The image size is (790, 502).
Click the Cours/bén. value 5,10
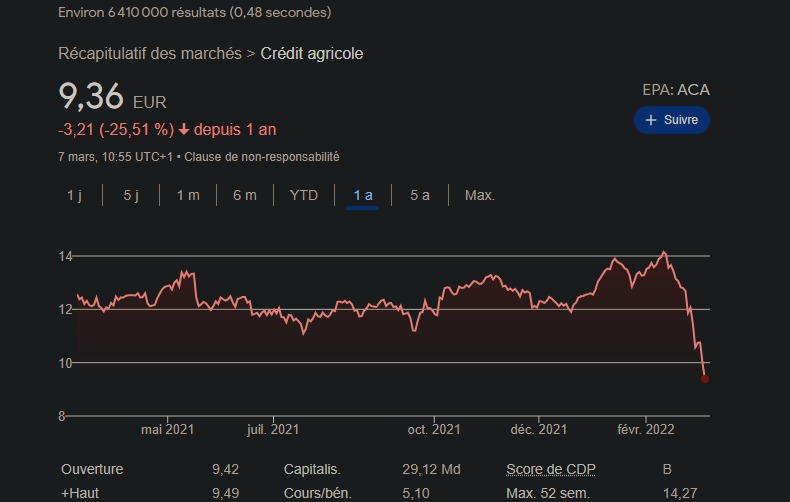coord(416,492)
